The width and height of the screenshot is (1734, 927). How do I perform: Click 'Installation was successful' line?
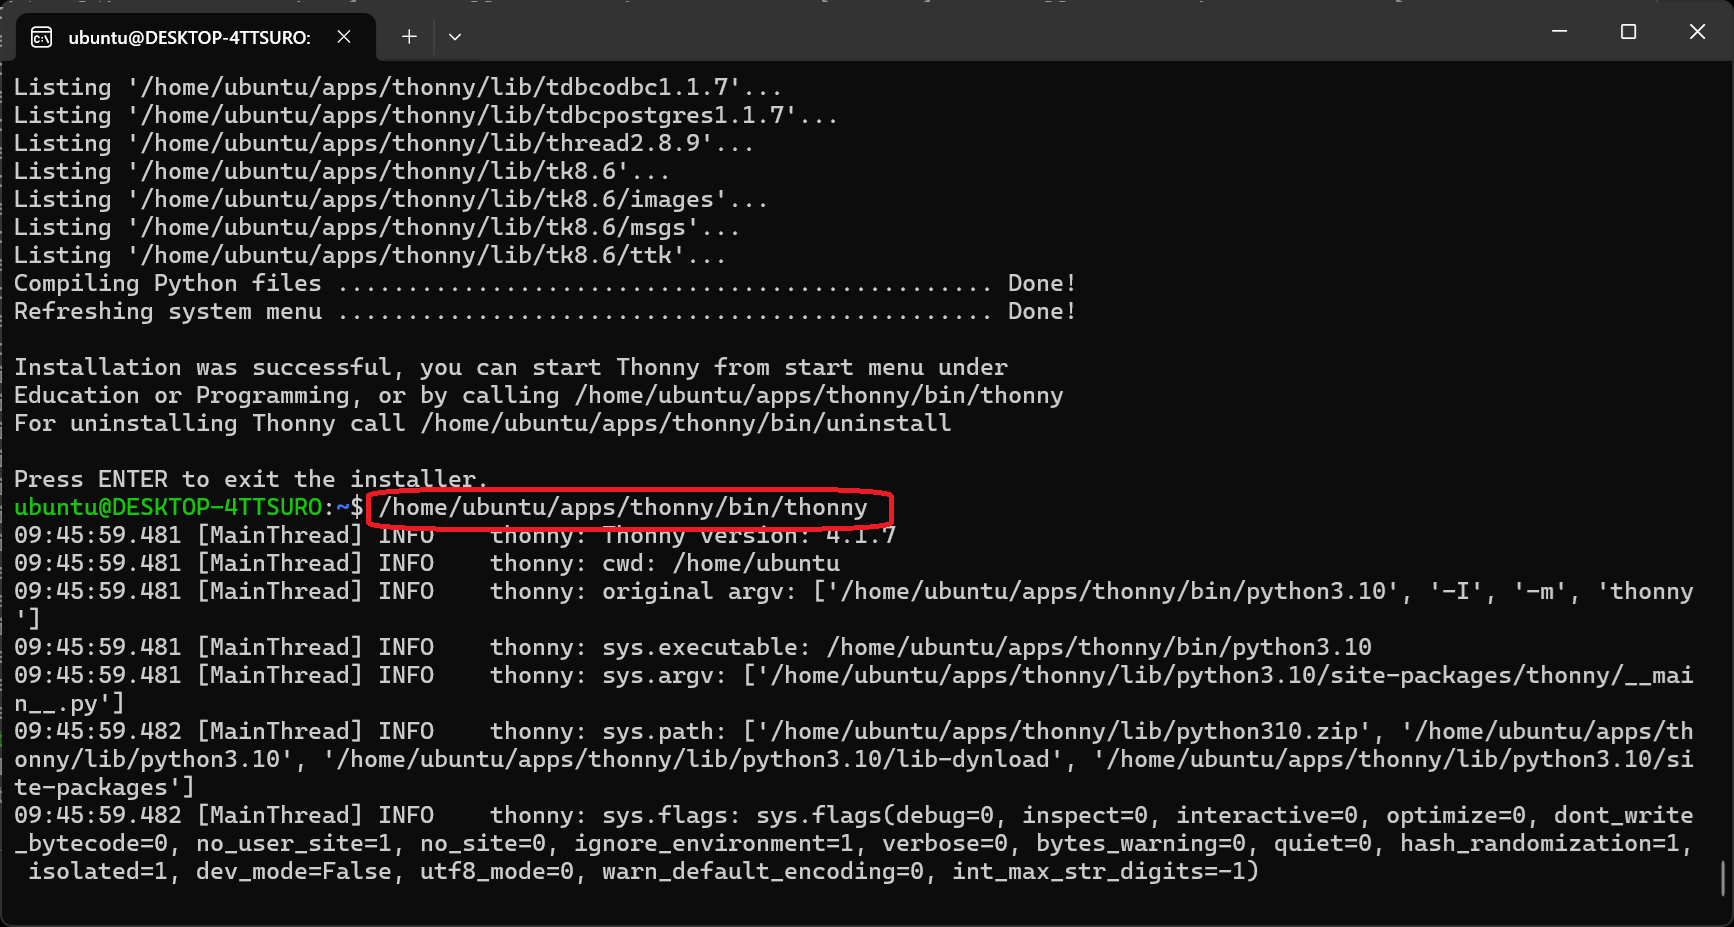coord(511,367)
